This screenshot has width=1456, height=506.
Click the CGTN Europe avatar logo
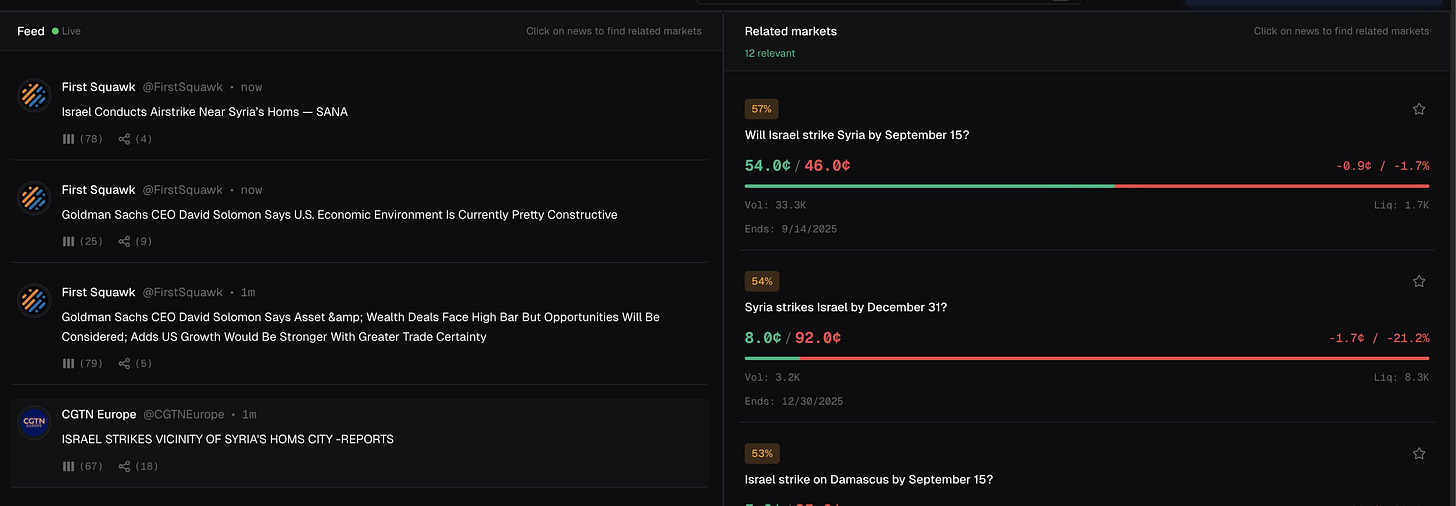pos(34,423)
